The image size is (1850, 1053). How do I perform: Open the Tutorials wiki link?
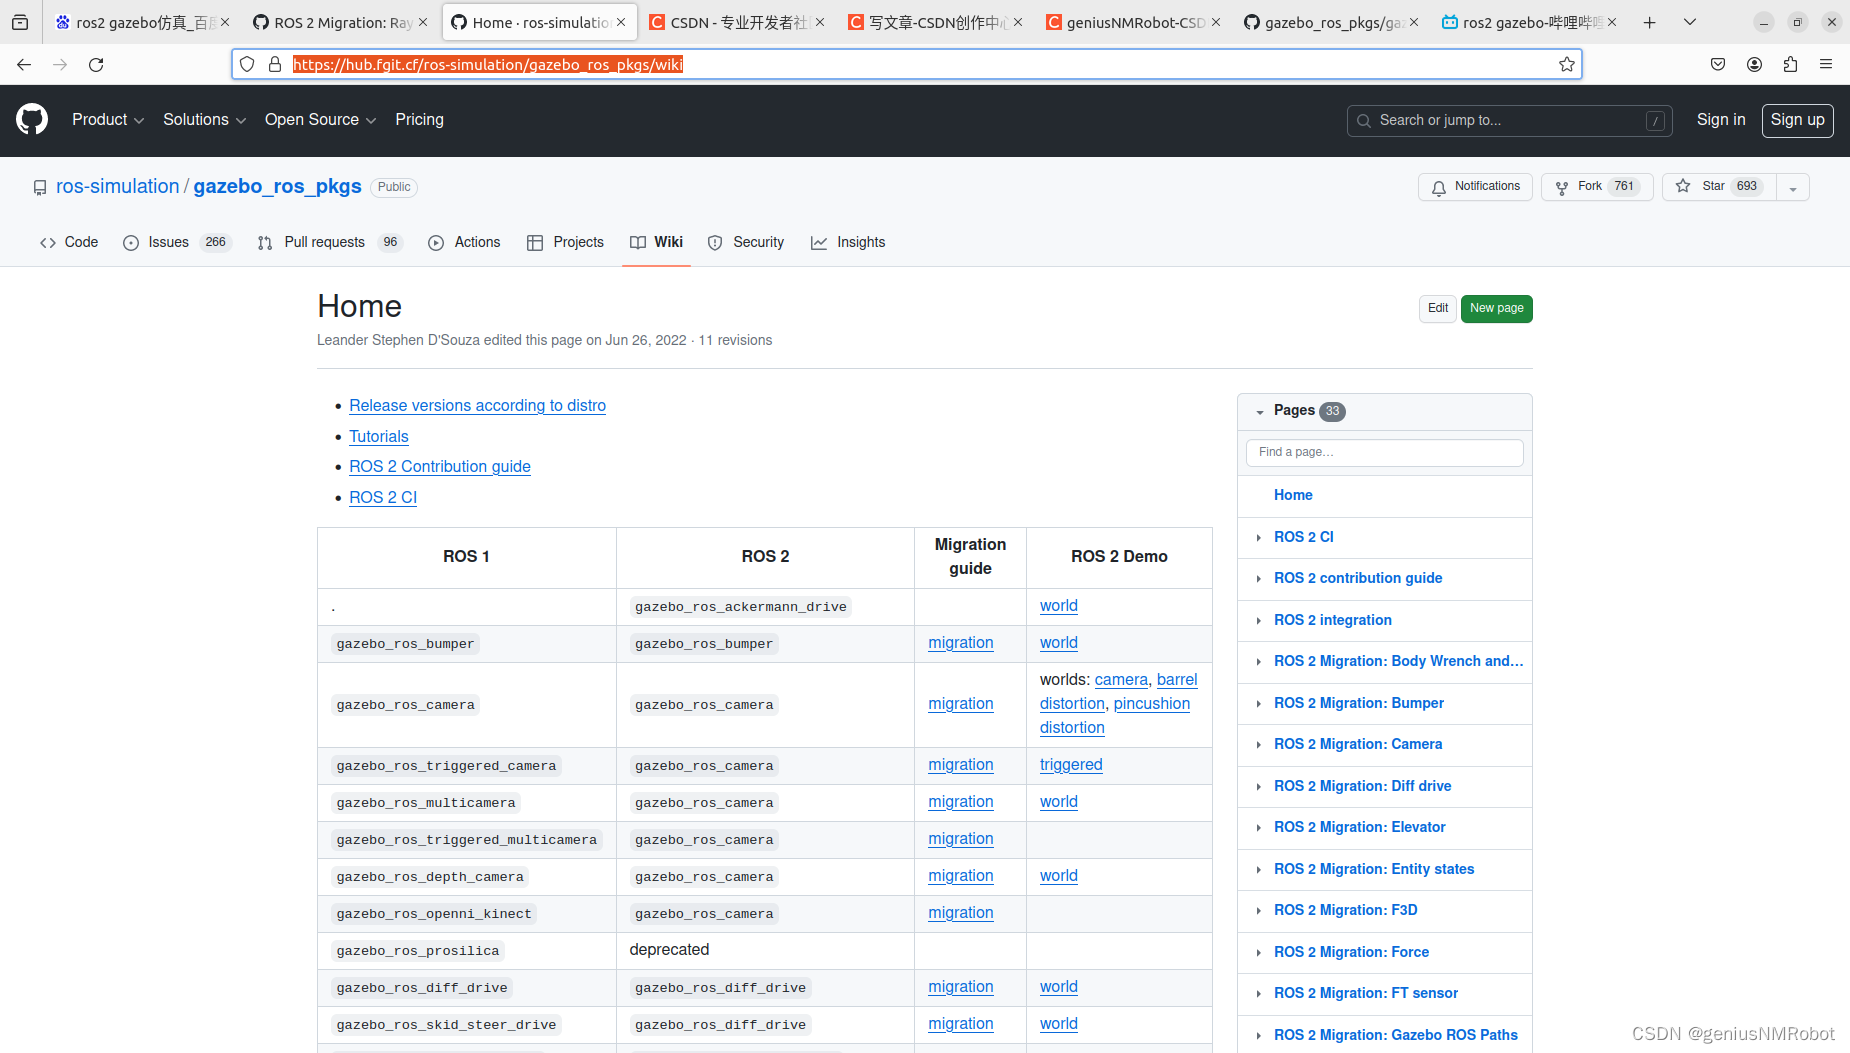378,436
